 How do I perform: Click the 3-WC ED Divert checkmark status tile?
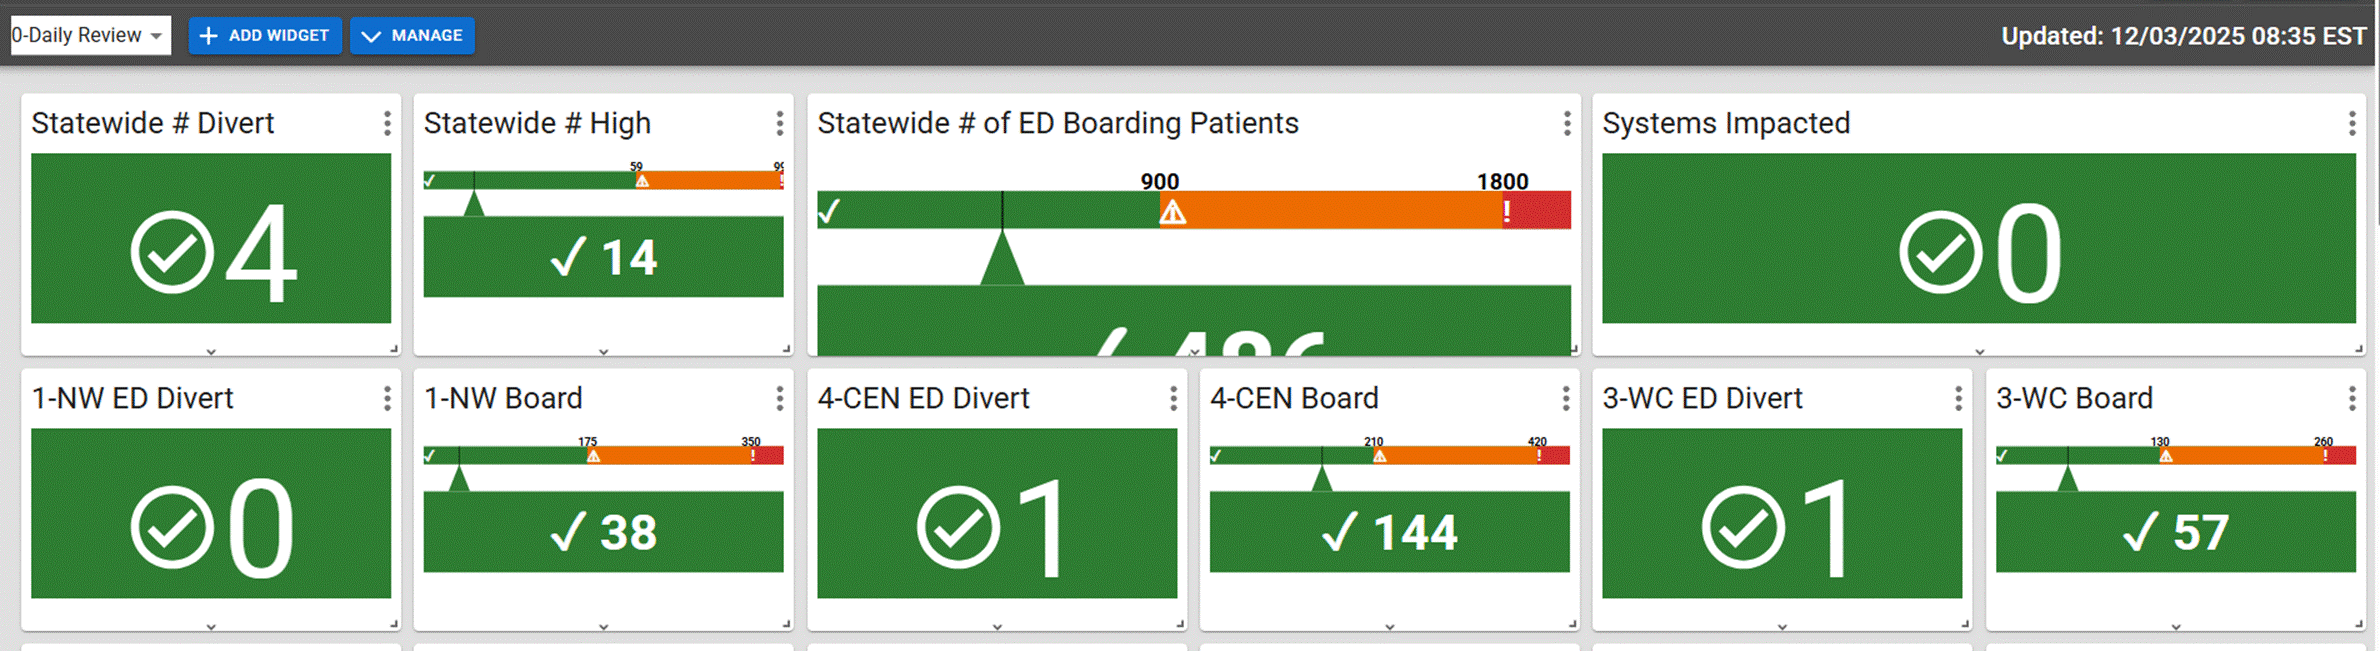tap(1781, 514)
